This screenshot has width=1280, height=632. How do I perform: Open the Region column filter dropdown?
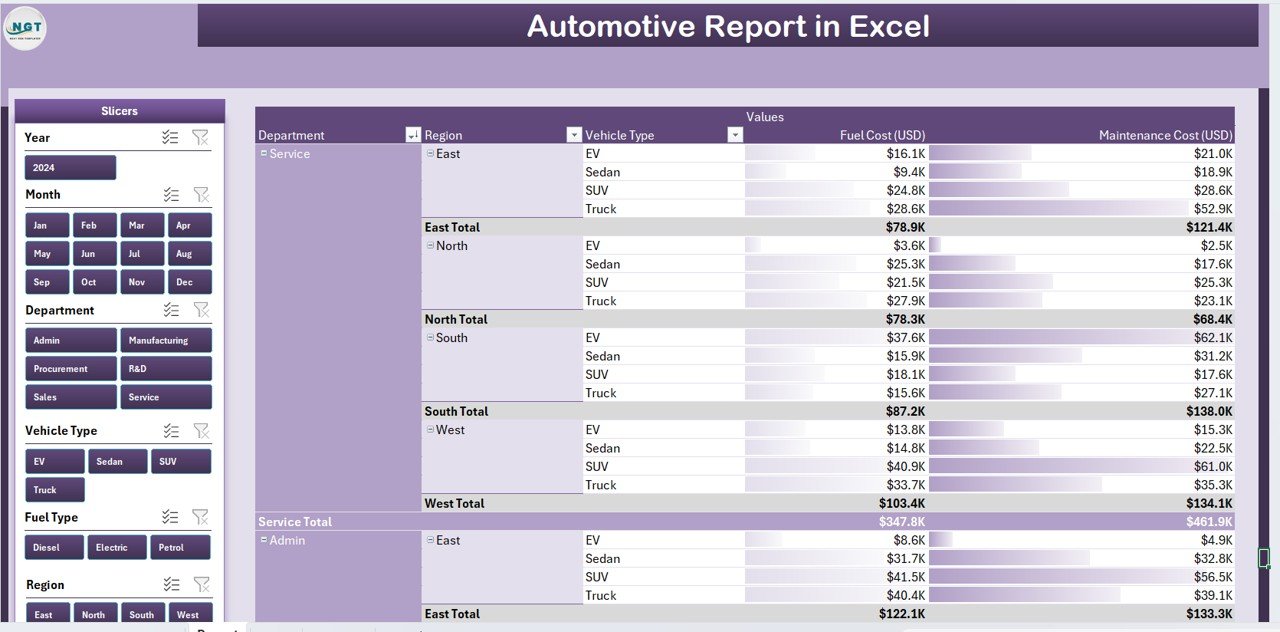tap(574, 135)
